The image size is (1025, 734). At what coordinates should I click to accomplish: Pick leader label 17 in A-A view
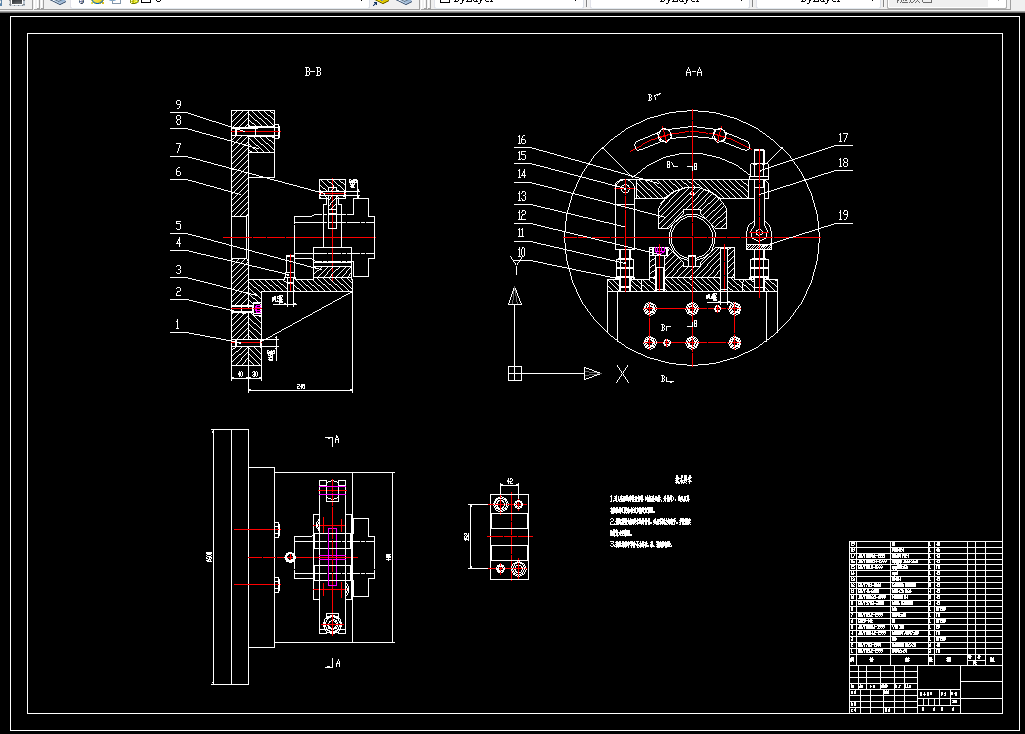[x=843, y=138]
